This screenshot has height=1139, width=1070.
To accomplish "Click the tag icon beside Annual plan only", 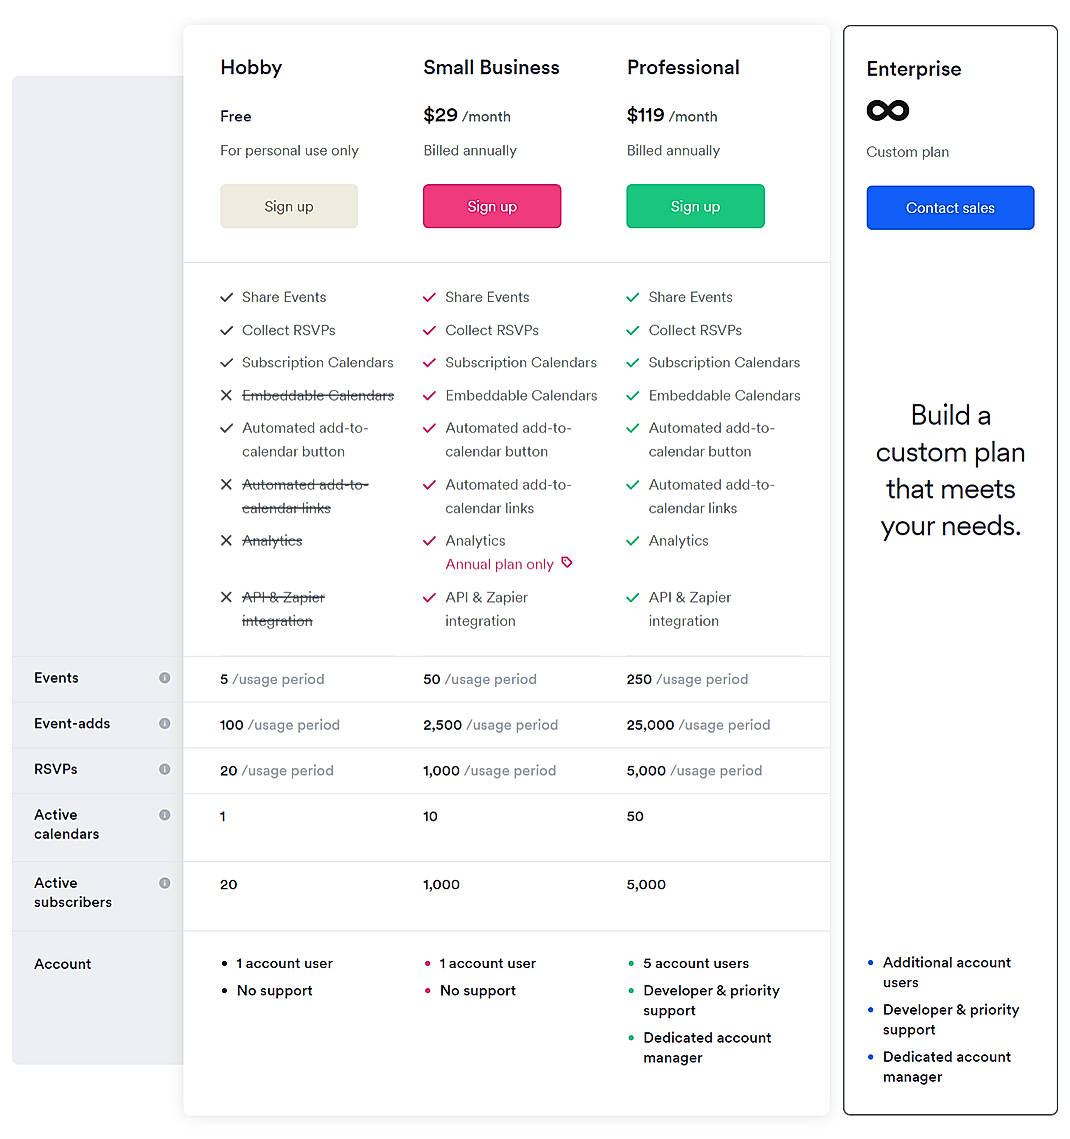I will pyautogui.click(x=568, y=563).
